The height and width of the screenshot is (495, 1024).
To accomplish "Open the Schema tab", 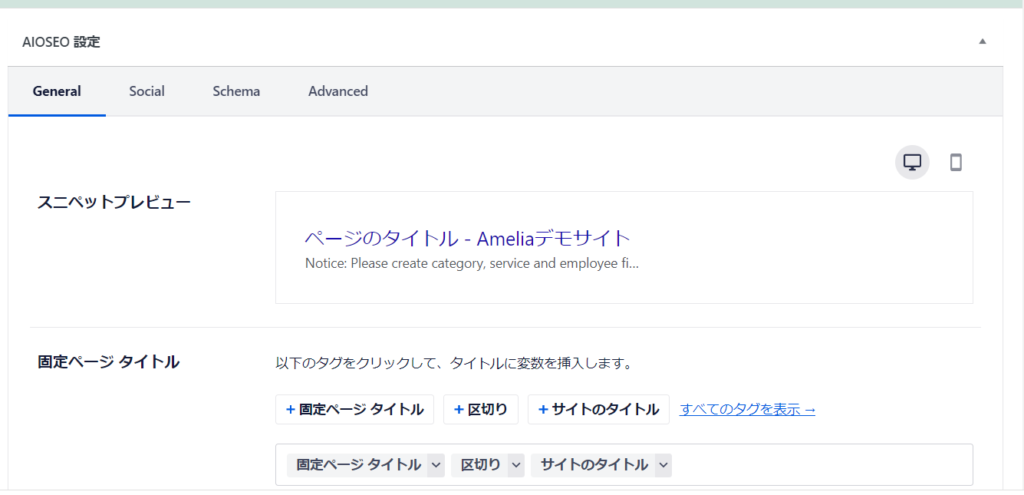I will click(x=236, y=91).
